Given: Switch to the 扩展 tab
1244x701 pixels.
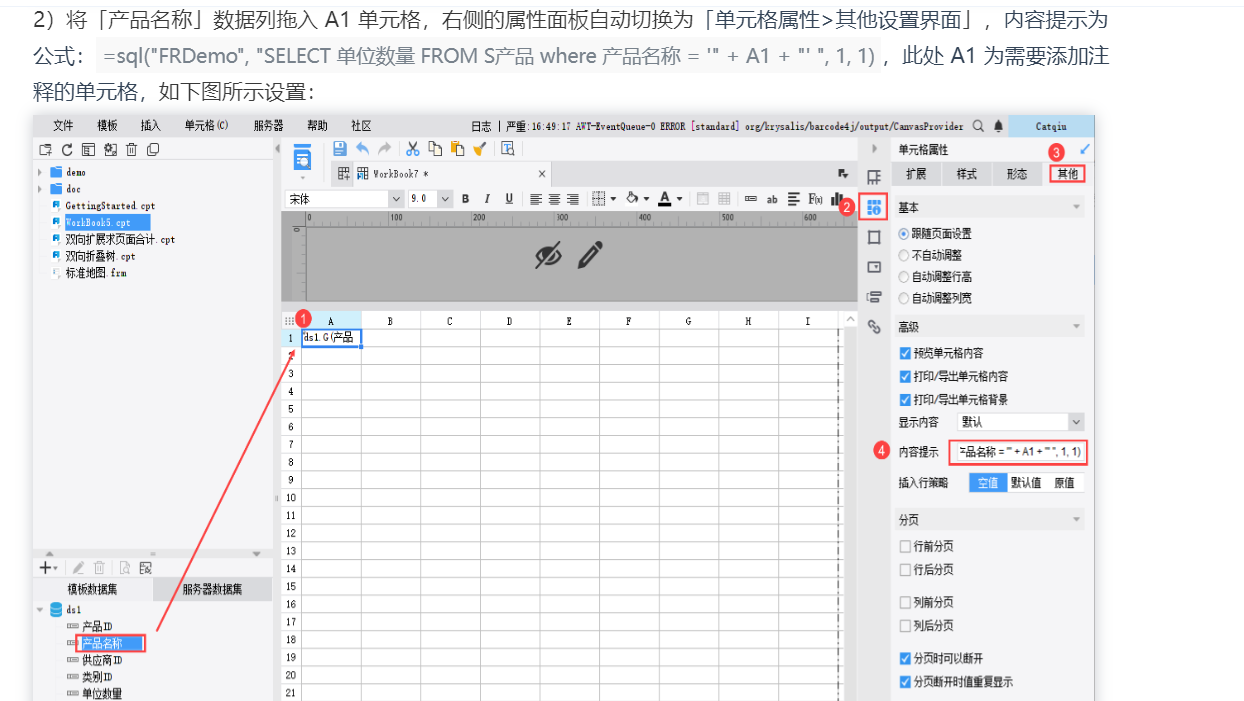Looking at the screenshot, I should [916, 174].
